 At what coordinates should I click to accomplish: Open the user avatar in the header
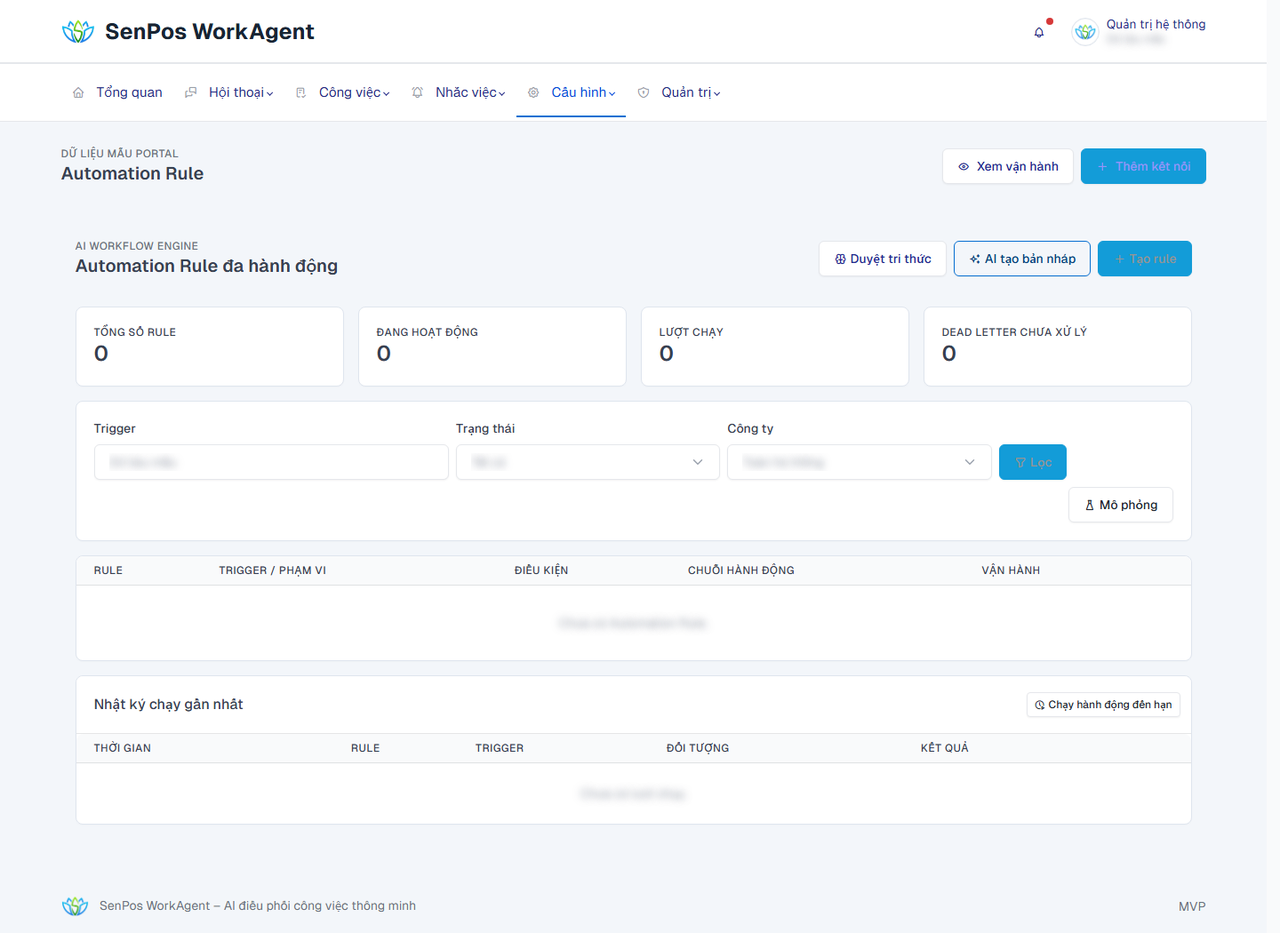(1085, 32)
